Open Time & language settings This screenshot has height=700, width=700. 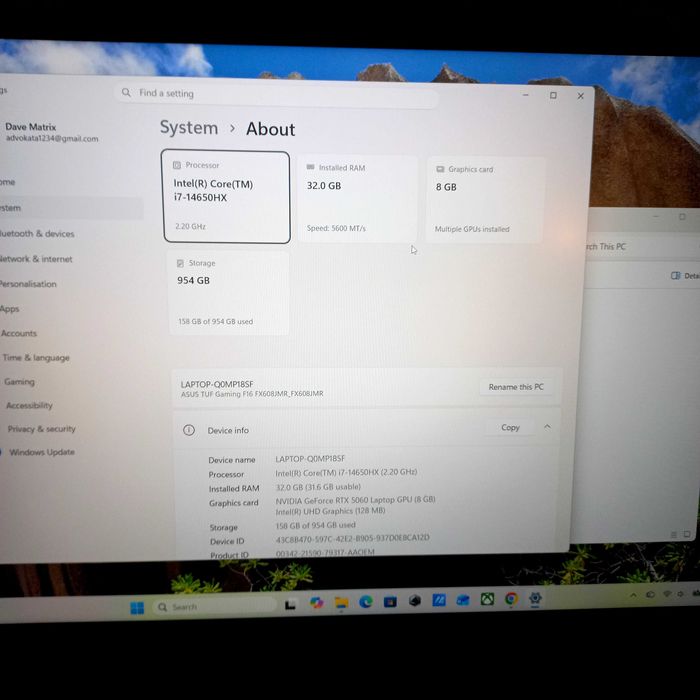(36, 358)
